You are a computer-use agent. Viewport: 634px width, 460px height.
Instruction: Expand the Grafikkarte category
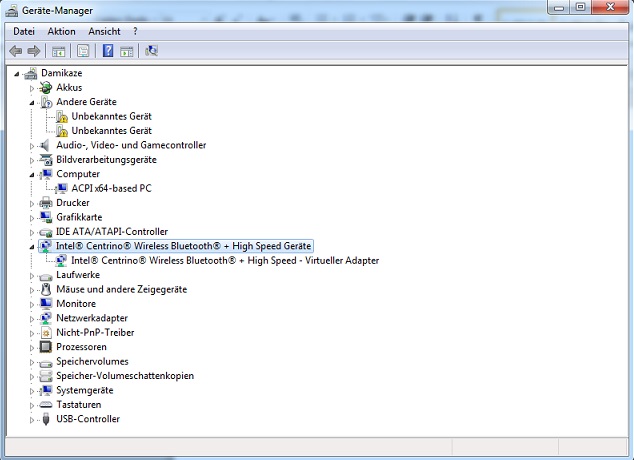[32, 218]
